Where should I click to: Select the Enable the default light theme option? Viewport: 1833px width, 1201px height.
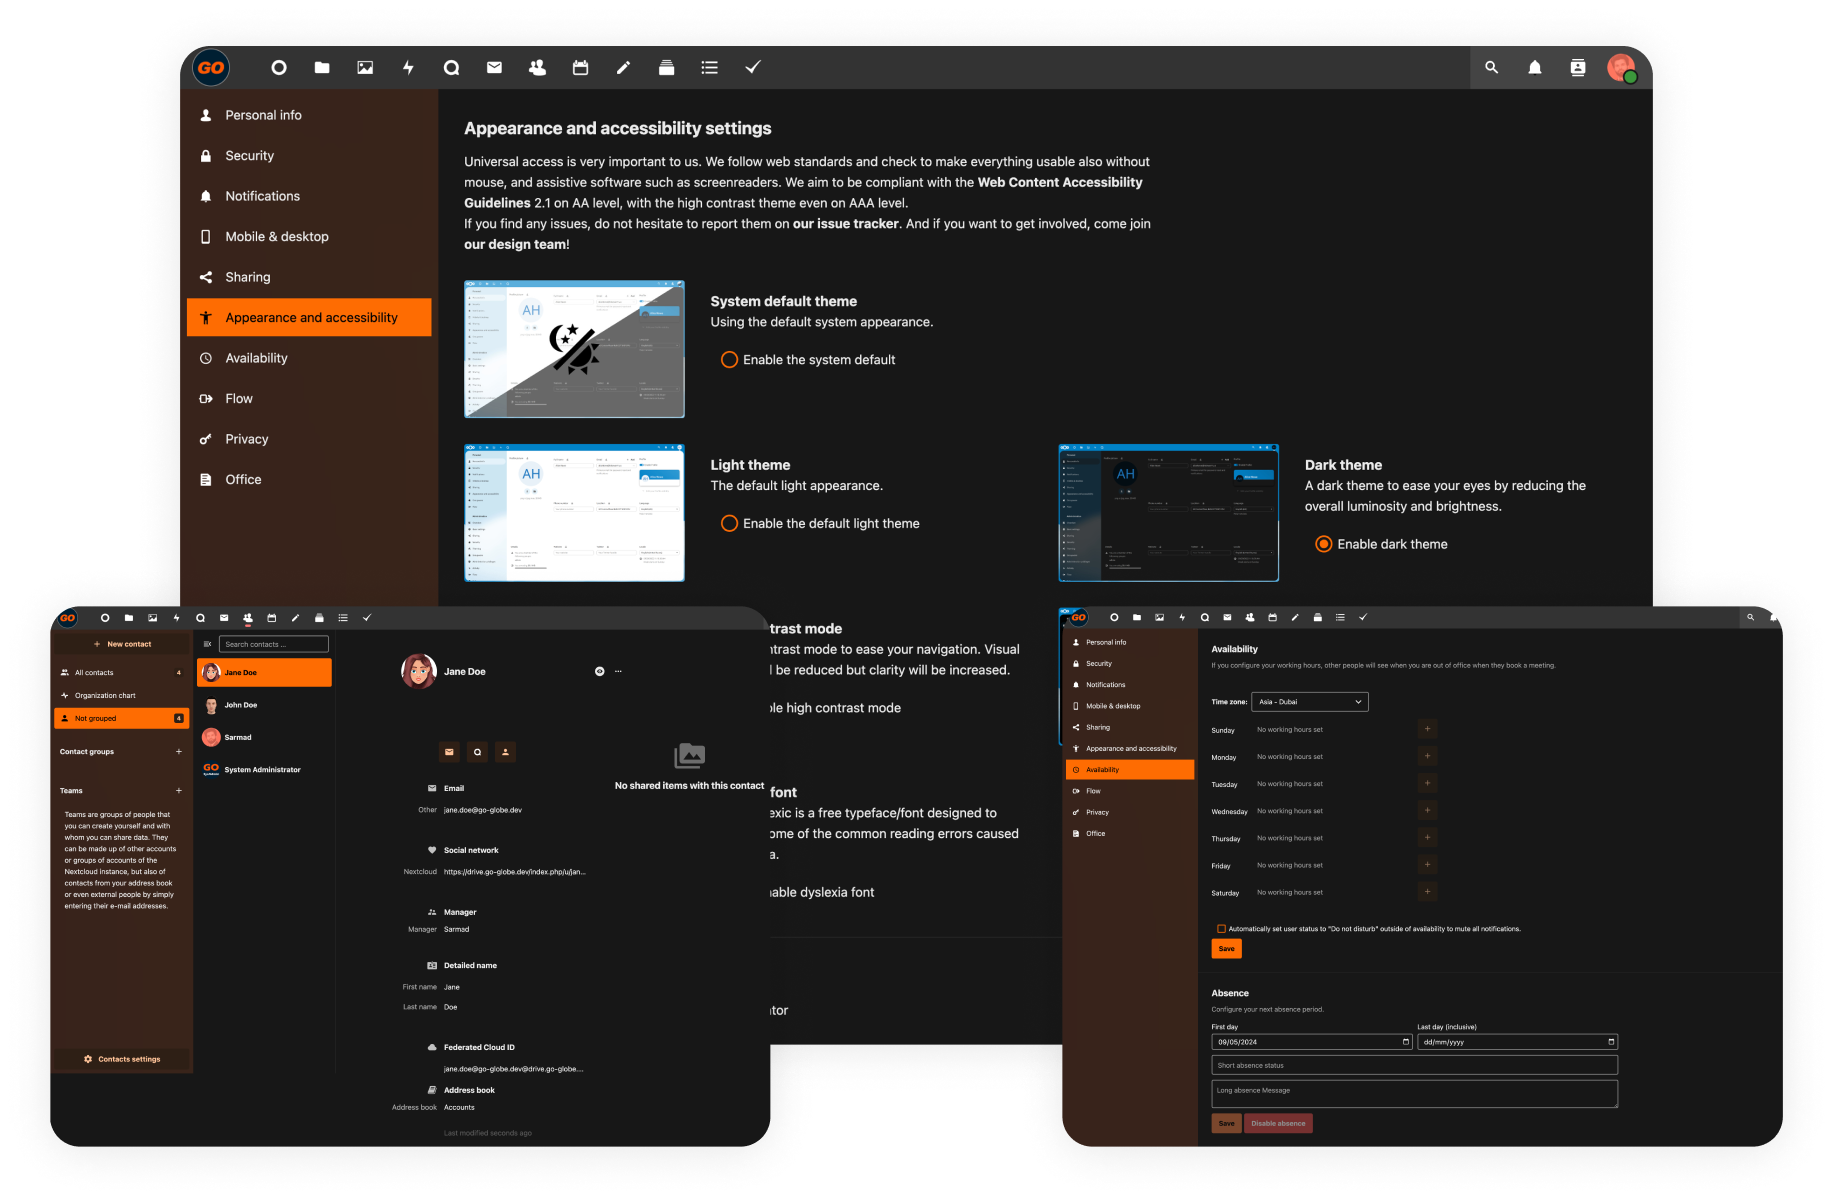pos(729,524)
